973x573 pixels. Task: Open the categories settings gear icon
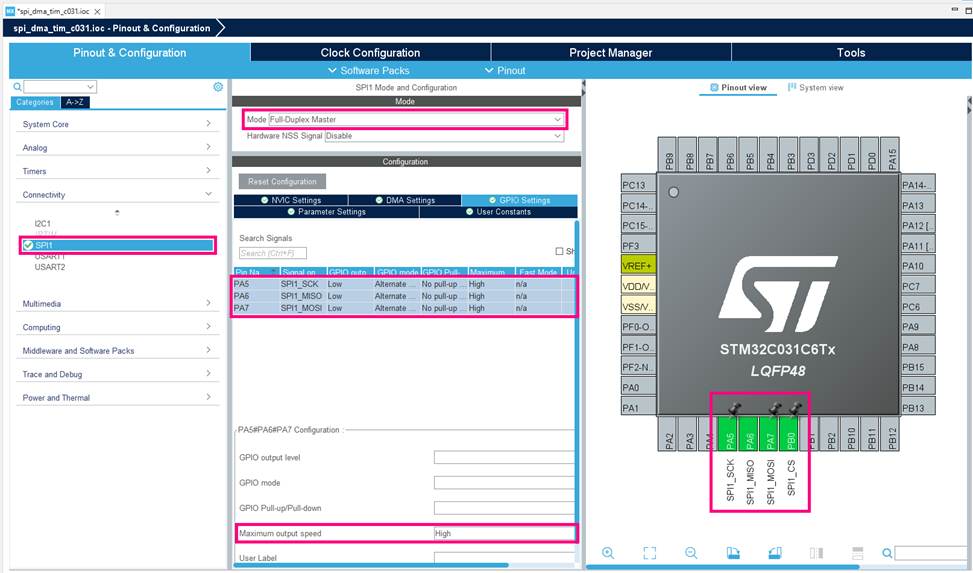[218, 87]
